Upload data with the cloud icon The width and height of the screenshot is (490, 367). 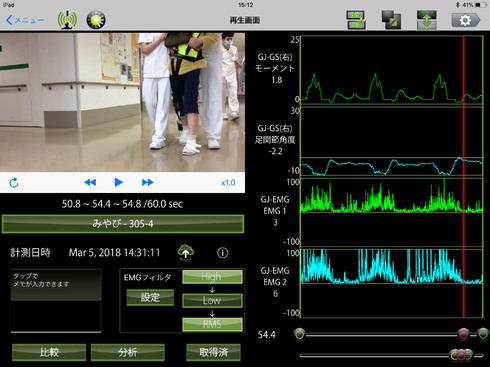(186, 252)
